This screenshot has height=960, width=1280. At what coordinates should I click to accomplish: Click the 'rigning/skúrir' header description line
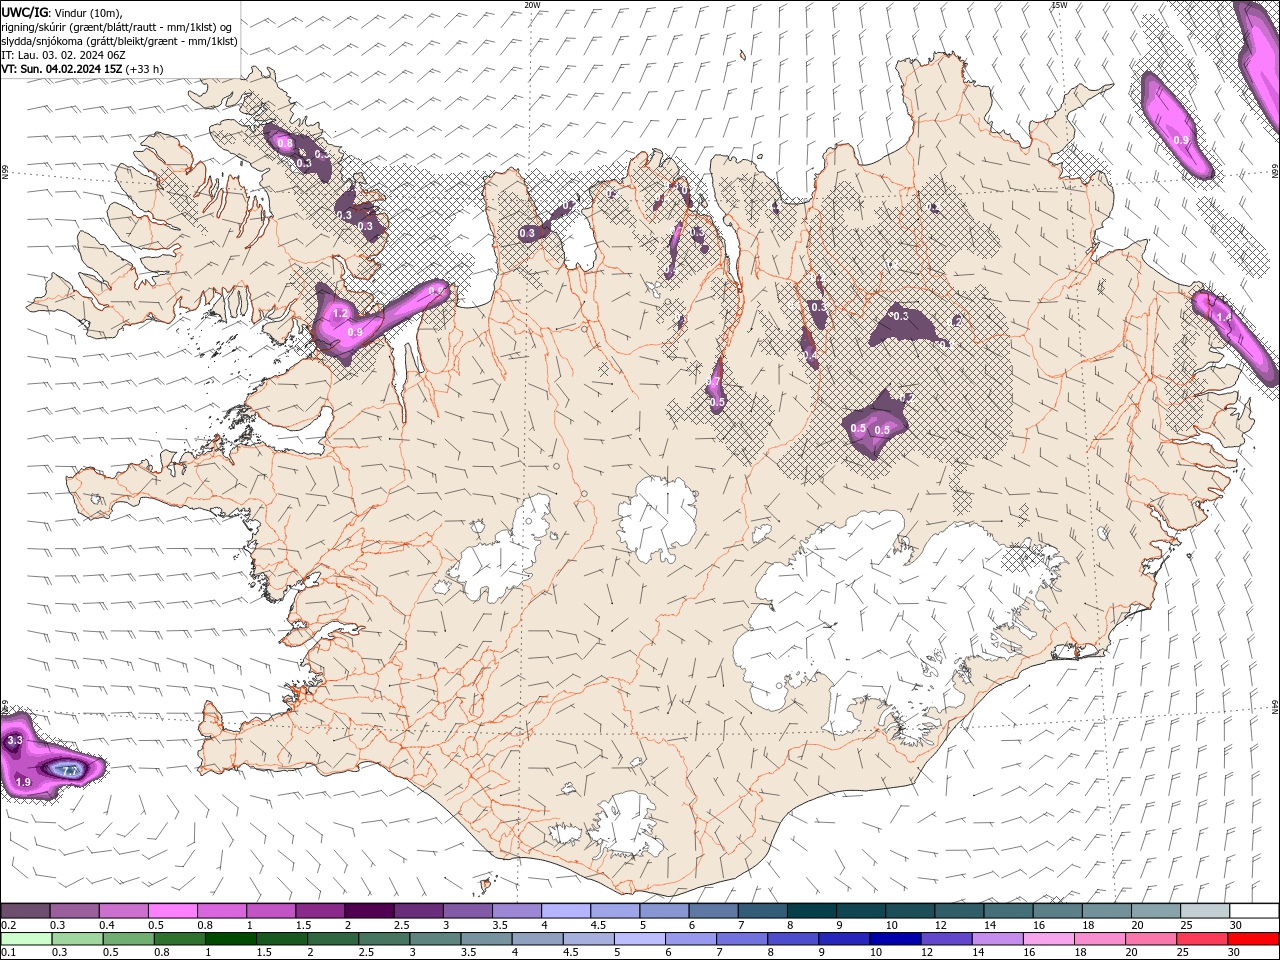point(116,27)
